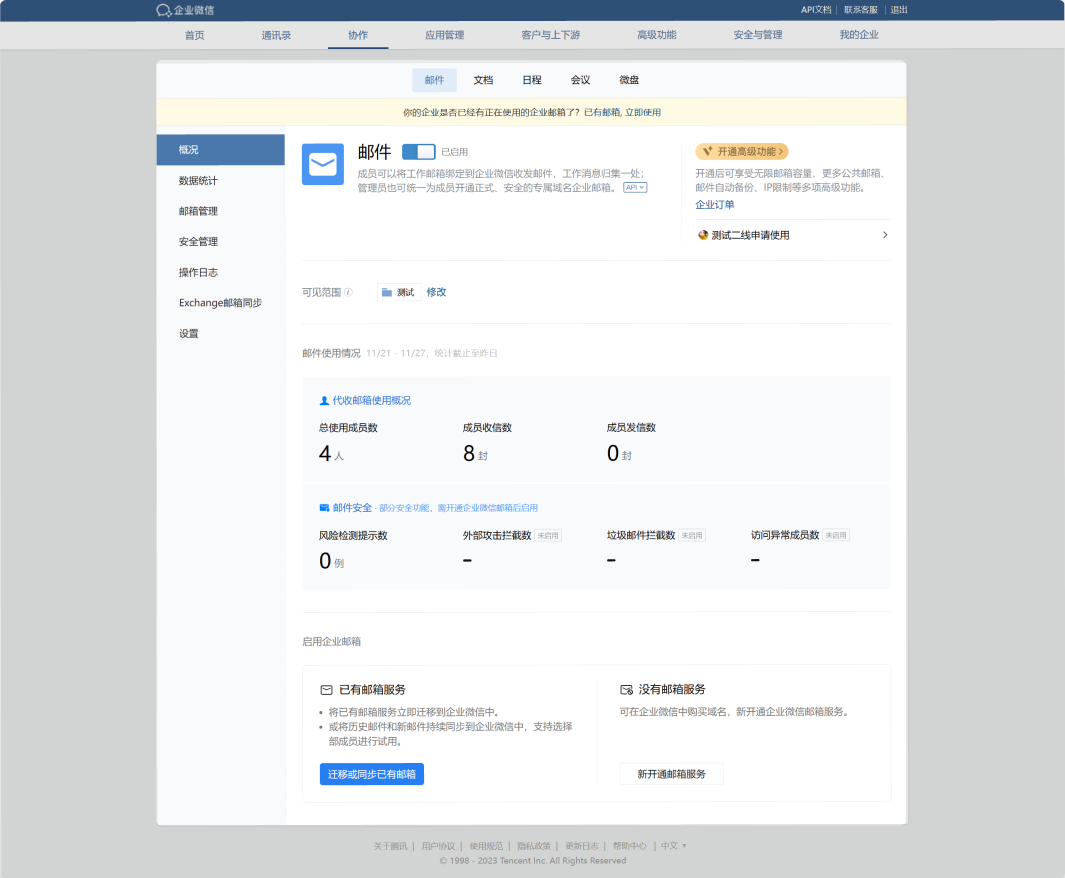
Task: Click the 开通高级功能 badge
Action: [742, 152]
